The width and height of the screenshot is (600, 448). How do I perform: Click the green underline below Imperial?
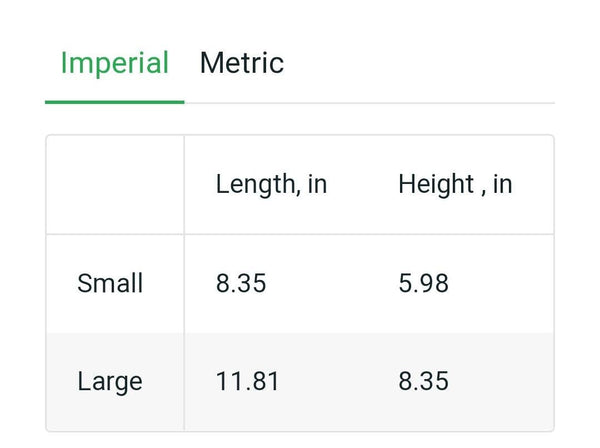[x=115, y=102]
